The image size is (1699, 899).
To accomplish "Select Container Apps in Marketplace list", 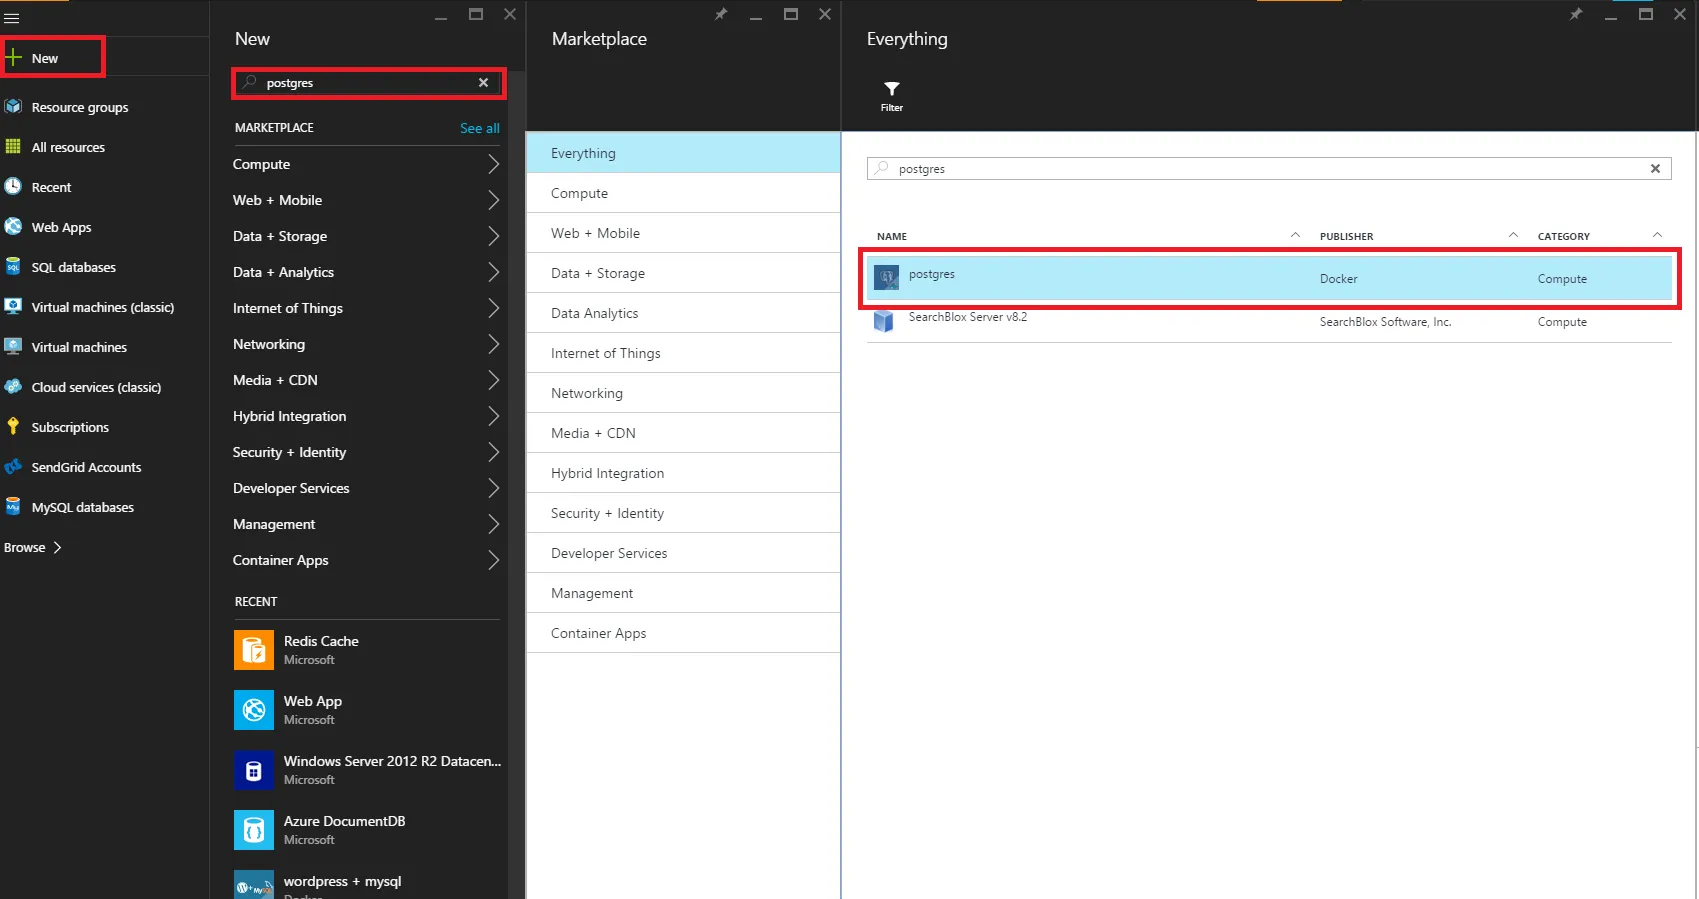I will (599, 633).
